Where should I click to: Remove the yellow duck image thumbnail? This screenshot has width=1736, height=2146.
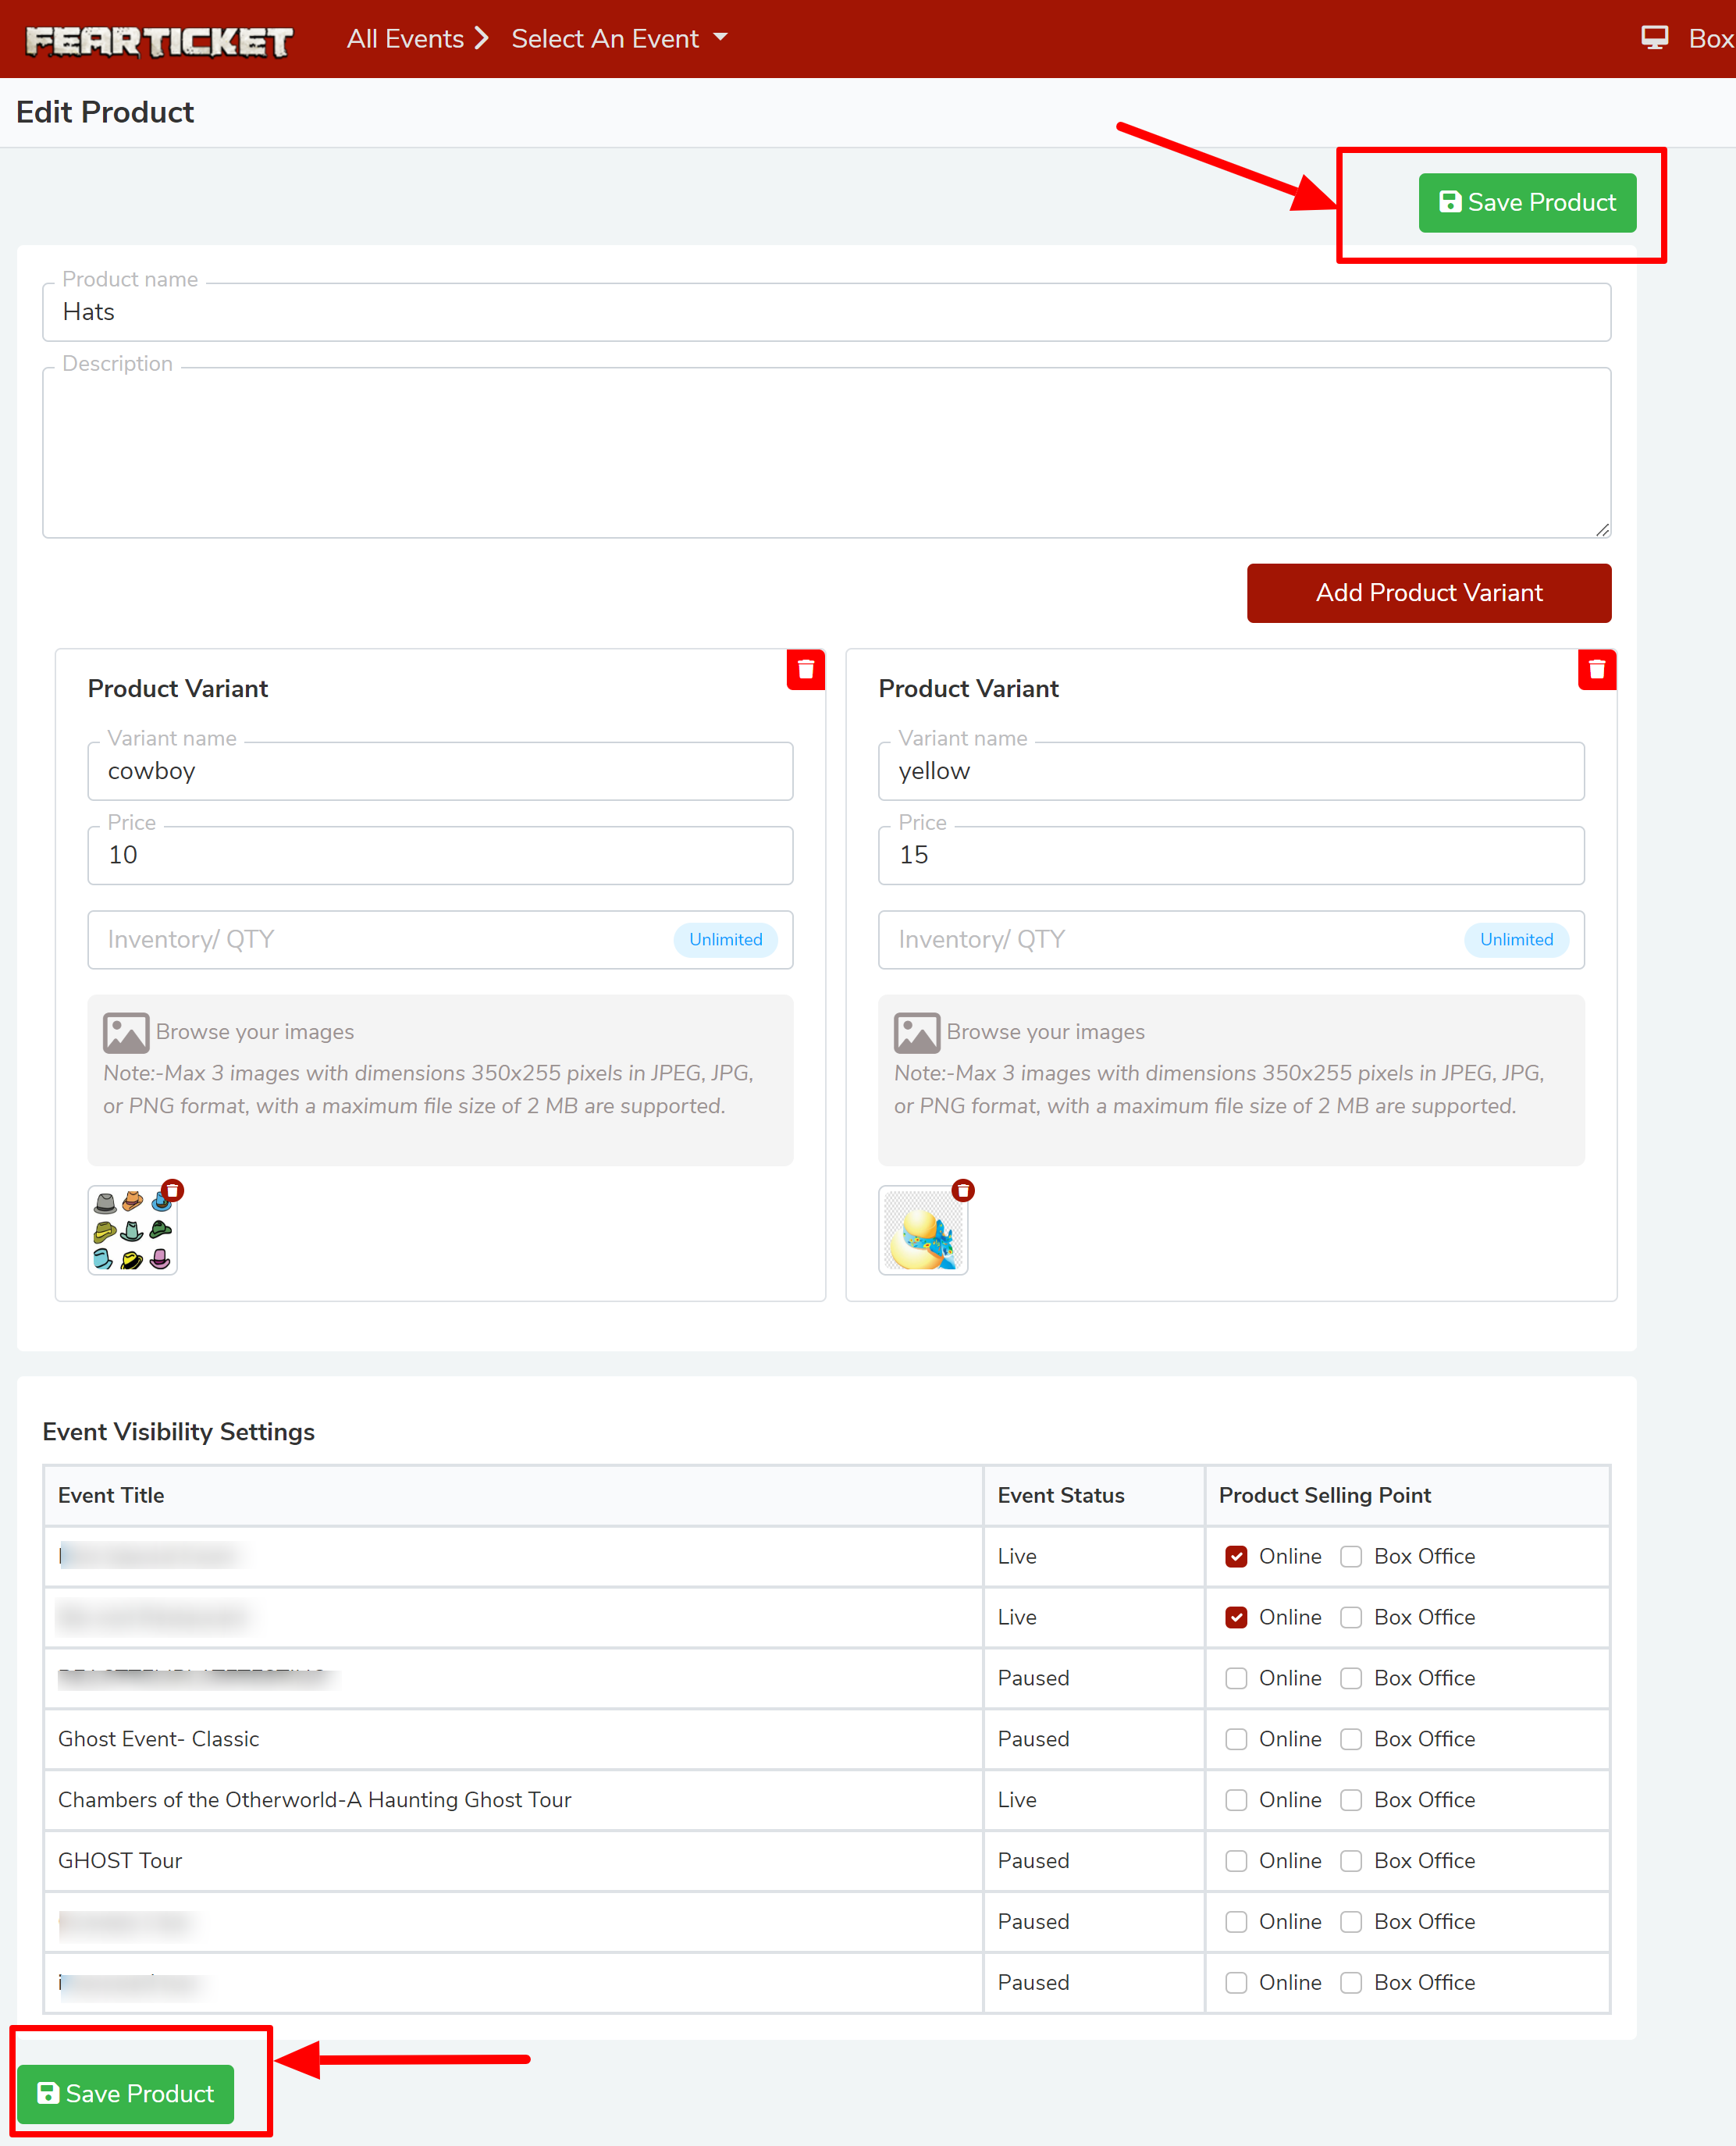click(x=963, y=1190)
